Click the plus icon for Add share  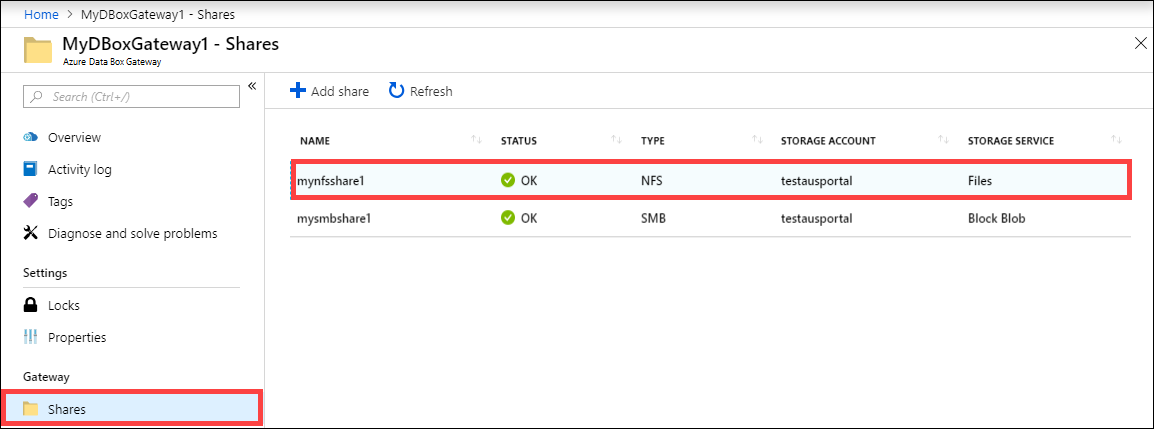click(297, 91)
